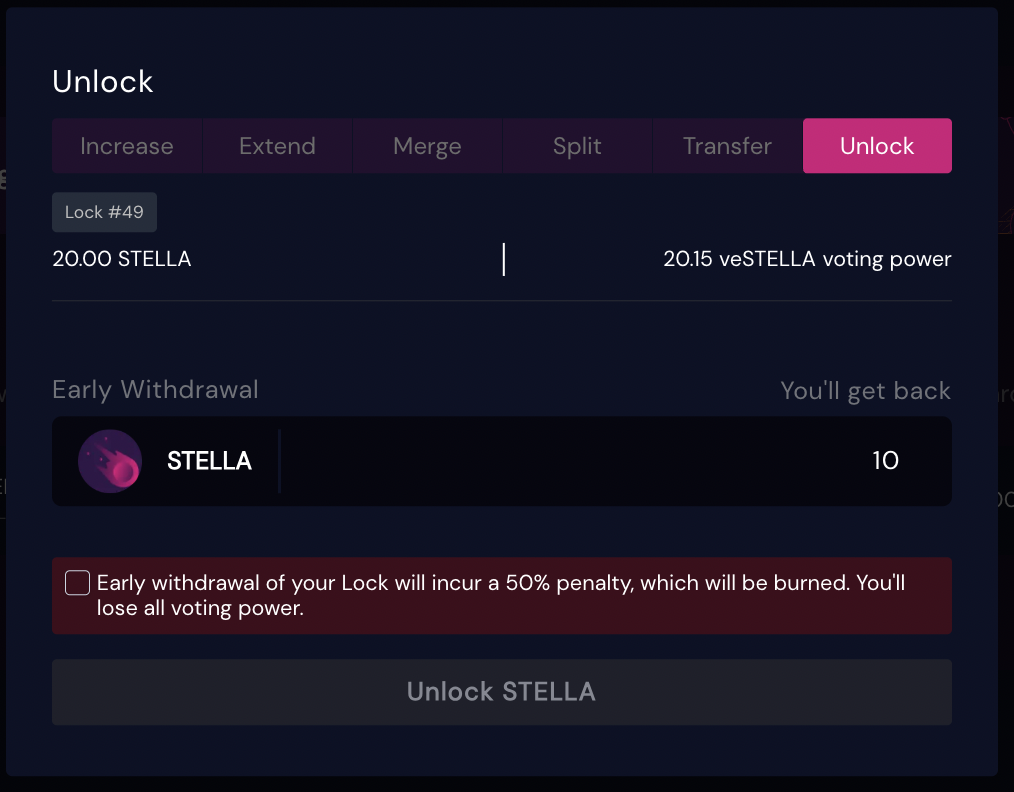
Task: Click the divider beside the STELLA token name
Action: pyautogui.click(x=279, y=461)
